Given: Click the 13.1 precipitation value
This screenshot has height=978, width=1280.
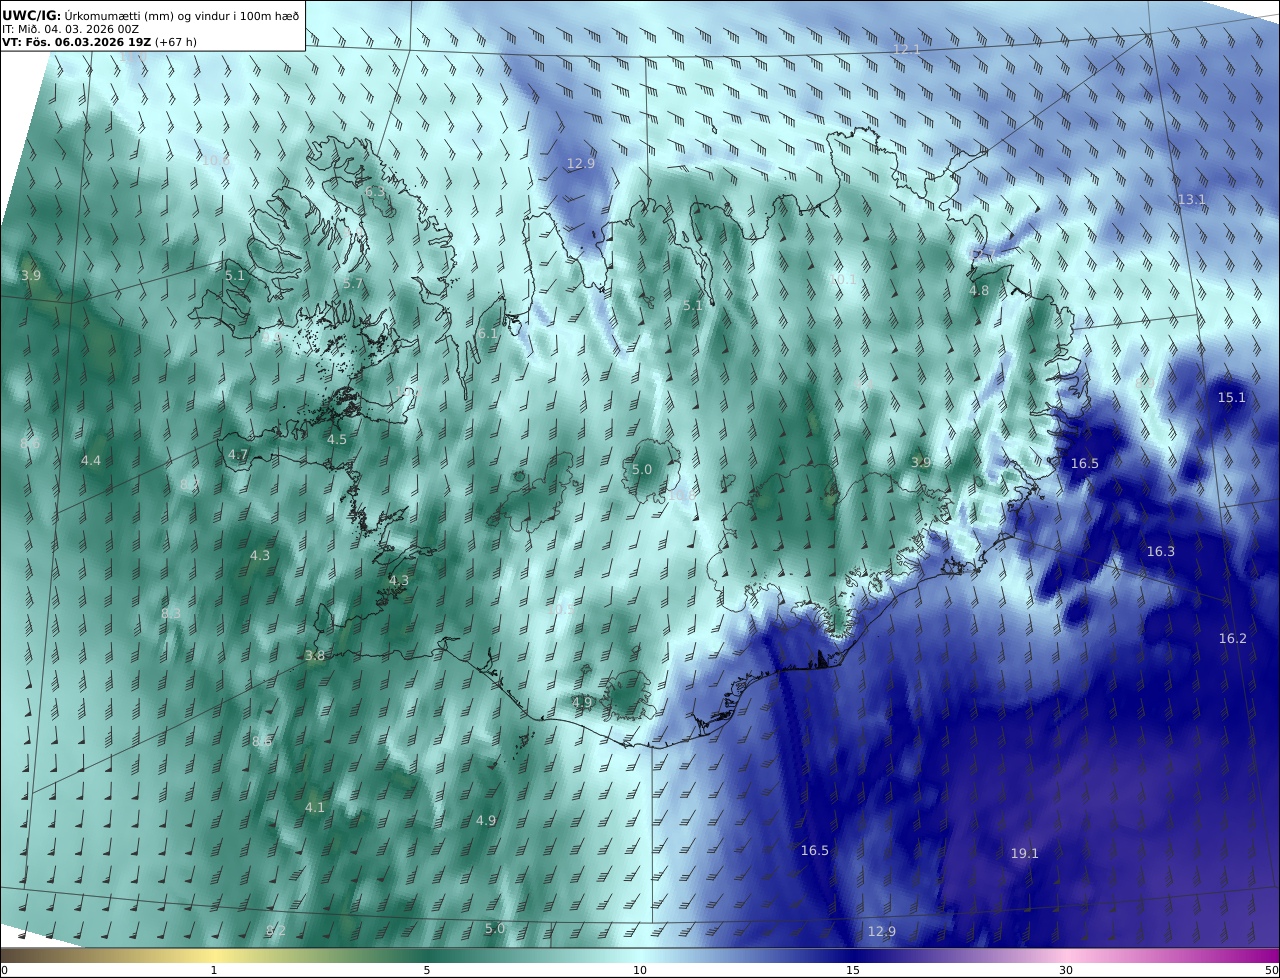Looking at the screenshot, I should (1191, 200).
